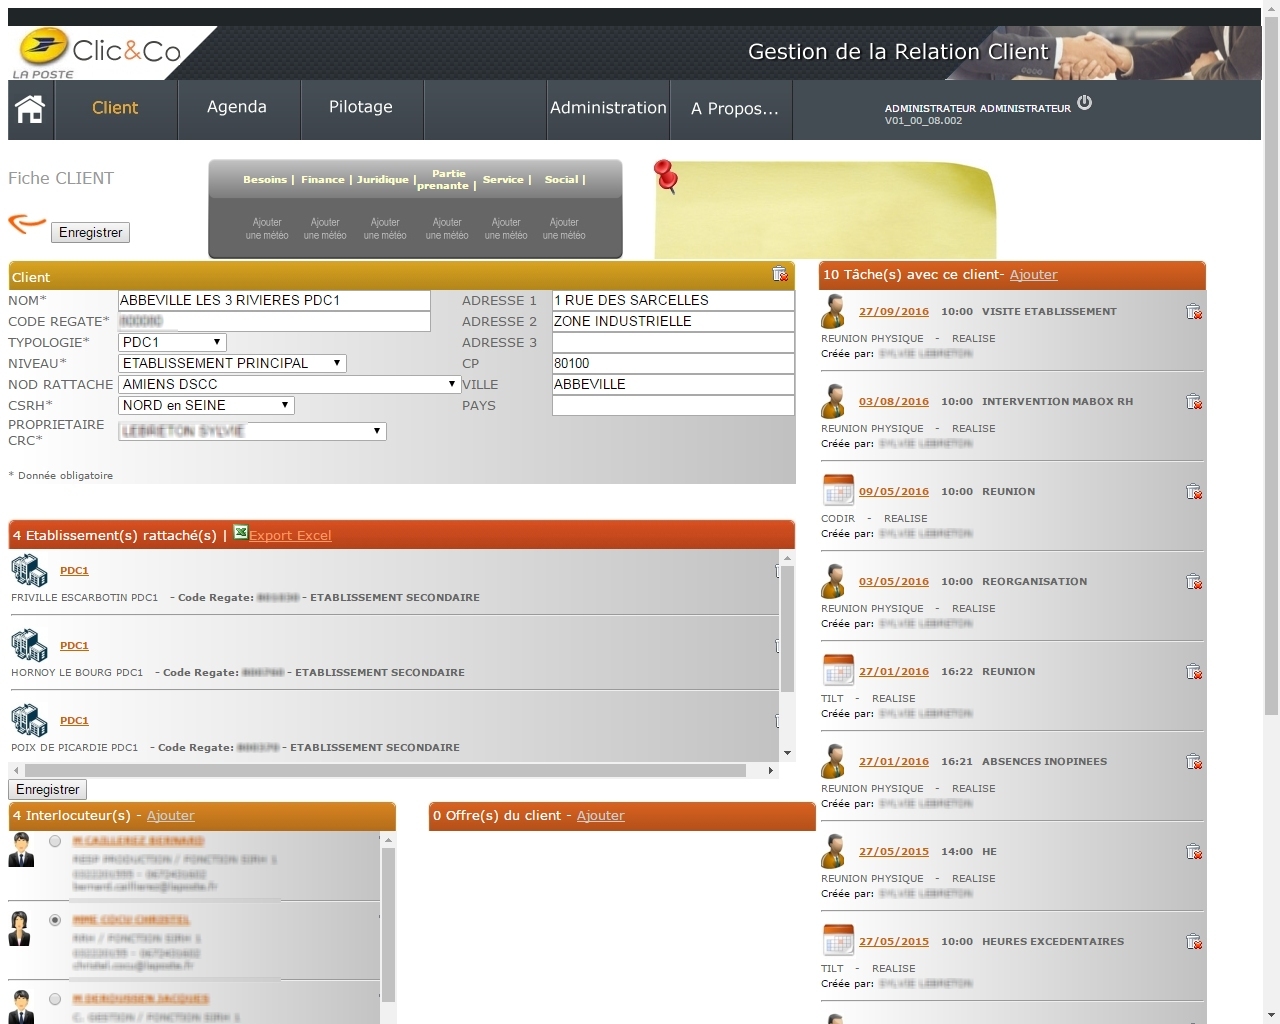Delete the REORGANISATION task entry
1280x1024 pixels.
[x=1194, y=582]
